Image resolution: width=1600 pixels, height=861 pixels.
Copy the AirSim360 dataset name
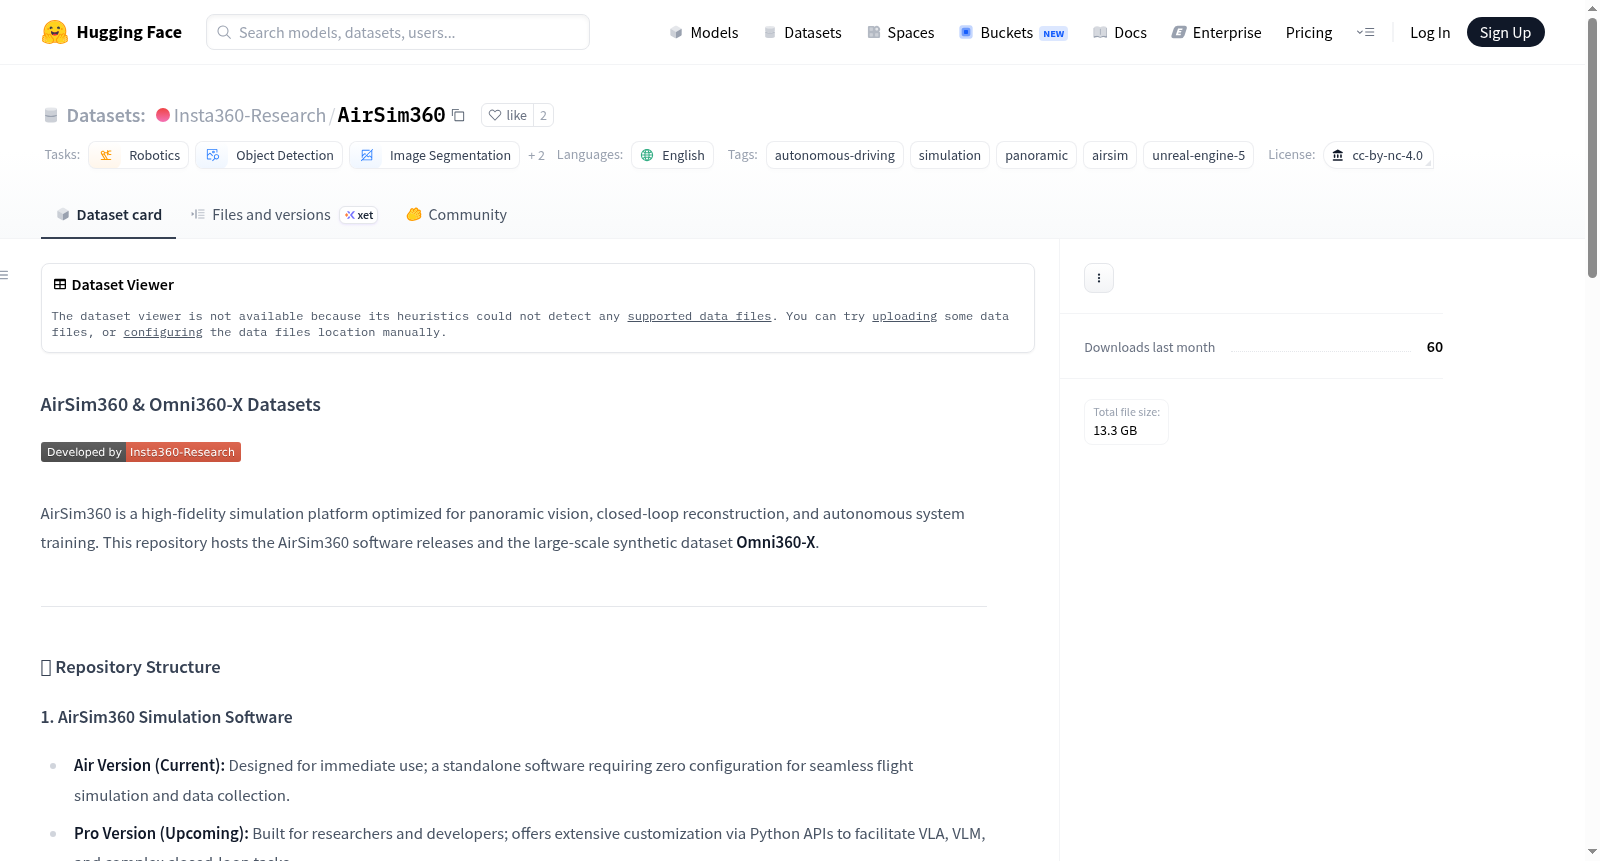pos(458,115)
